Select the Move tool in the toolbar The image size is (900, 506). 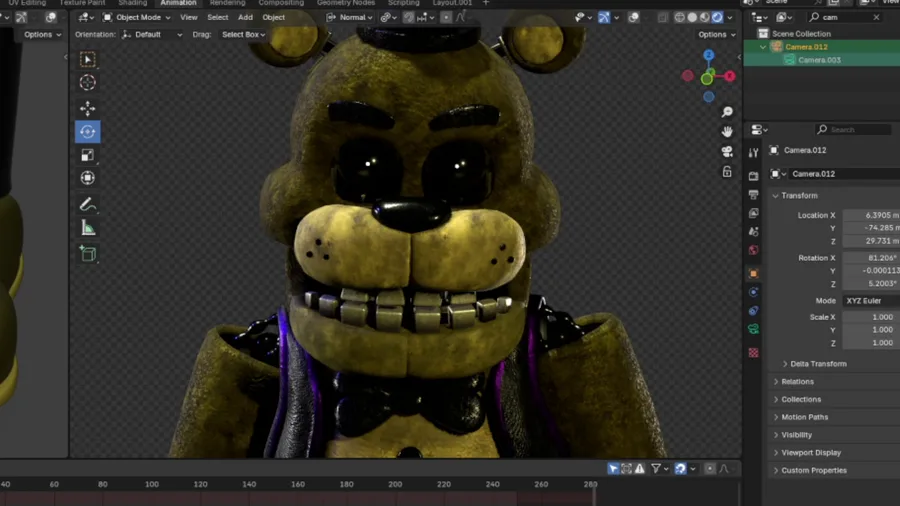tap(88, 108)
